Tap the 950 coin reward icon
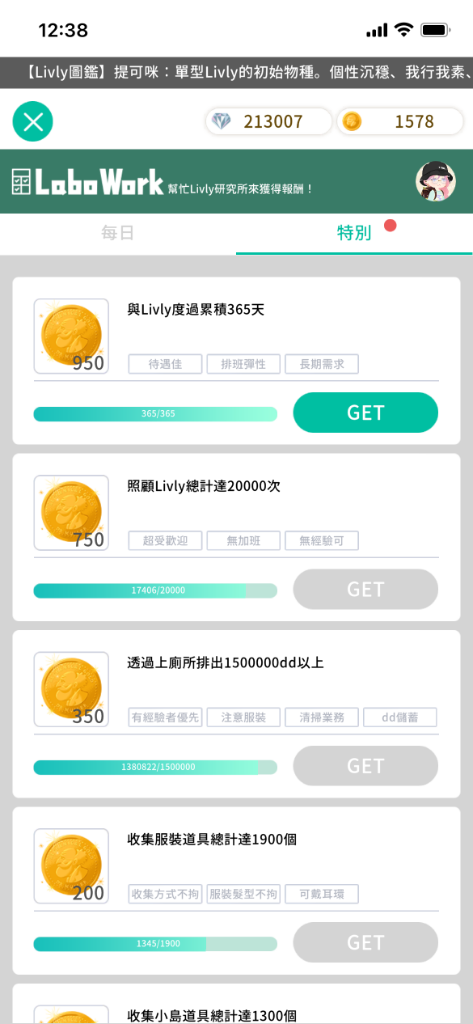 pos(71,336)
